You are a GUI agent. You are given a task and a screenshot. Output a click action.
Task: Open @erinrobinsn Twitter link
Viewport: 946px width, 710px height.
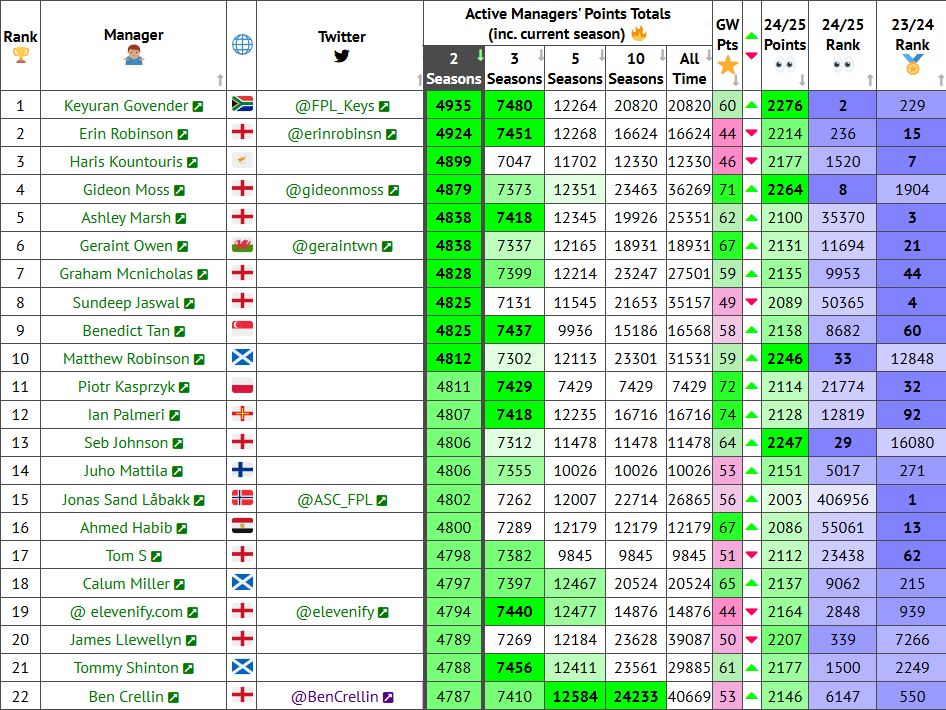point(341,134)
